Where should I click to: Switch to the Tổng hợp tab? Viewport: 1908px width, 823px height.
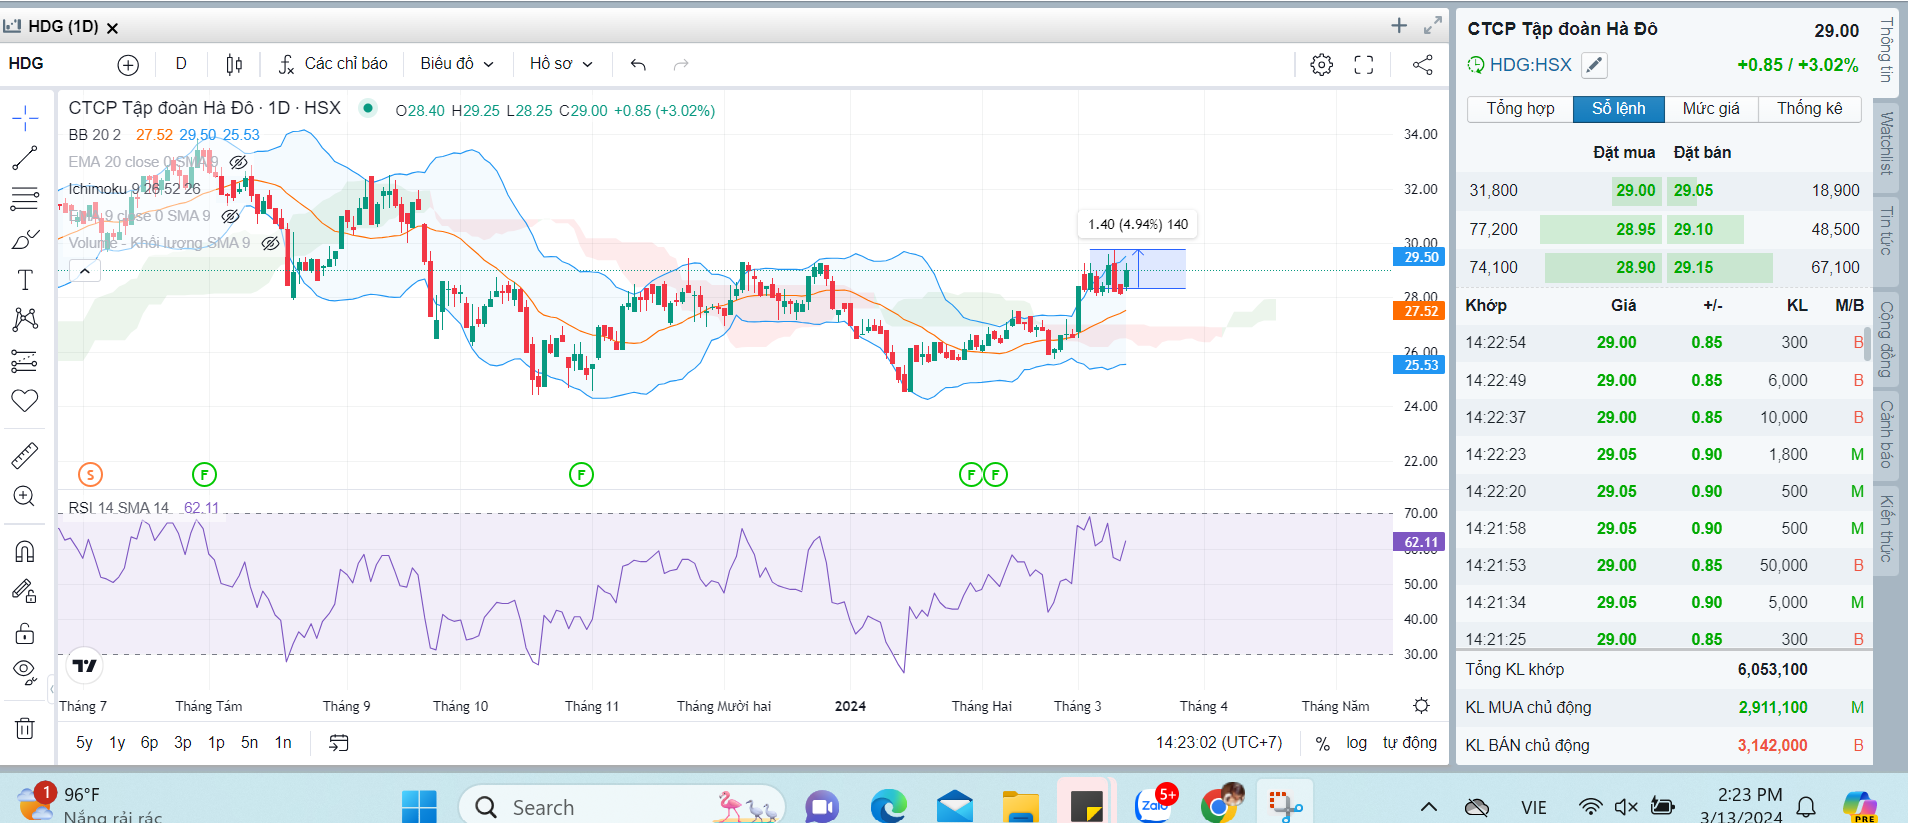[x=1520, y=109]
